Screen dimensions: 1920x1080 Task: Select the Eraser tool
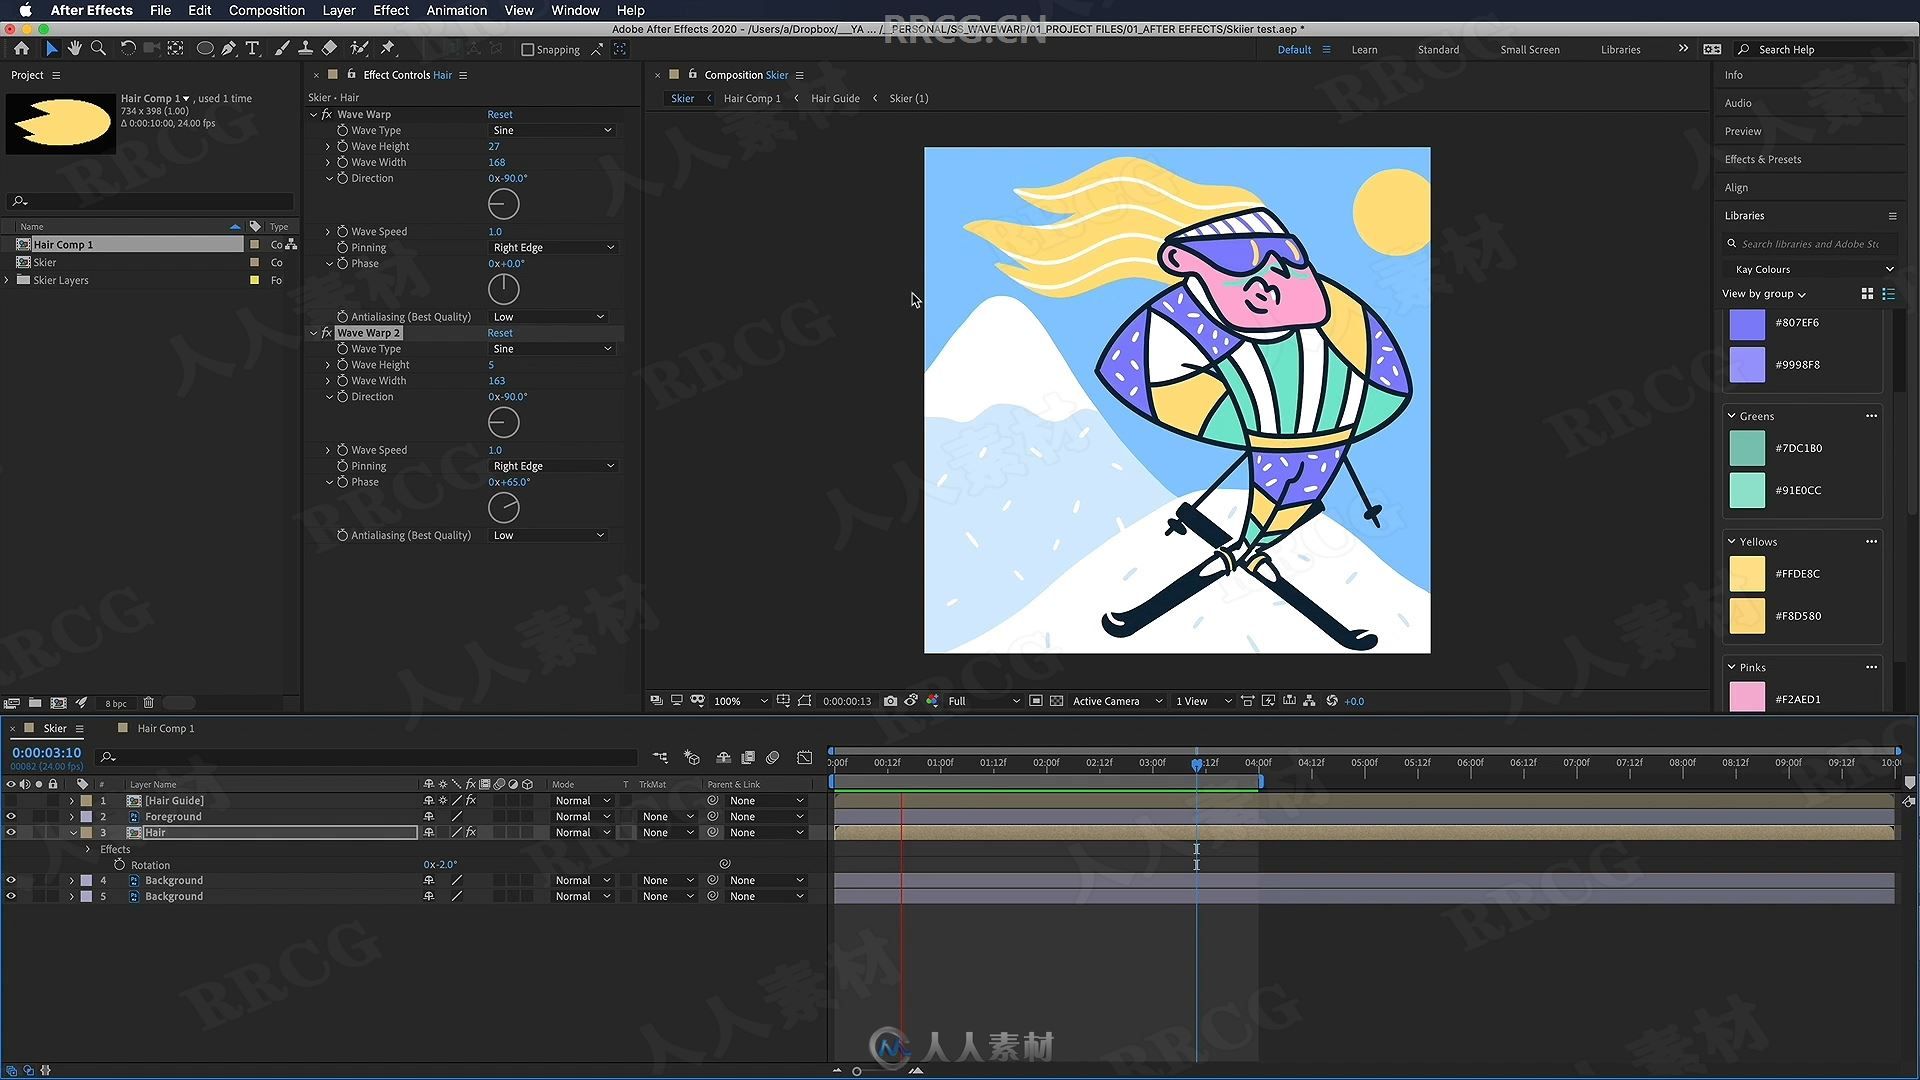click(x=329, y=48)
